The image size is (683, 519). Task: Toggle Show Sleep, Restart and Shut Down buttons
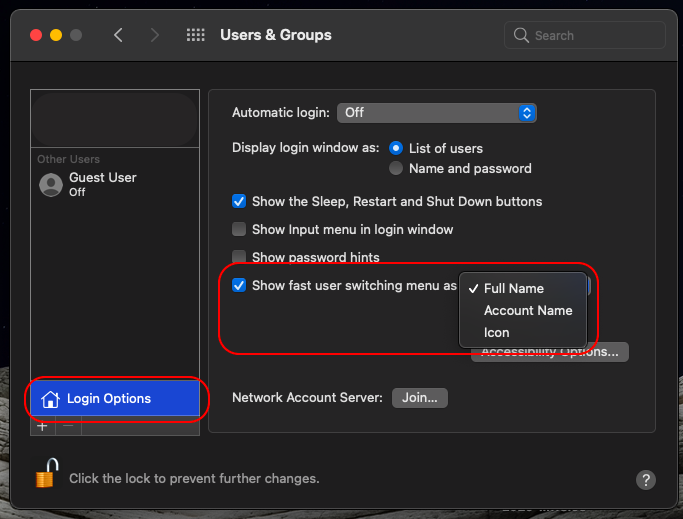(x=239, y=201)
